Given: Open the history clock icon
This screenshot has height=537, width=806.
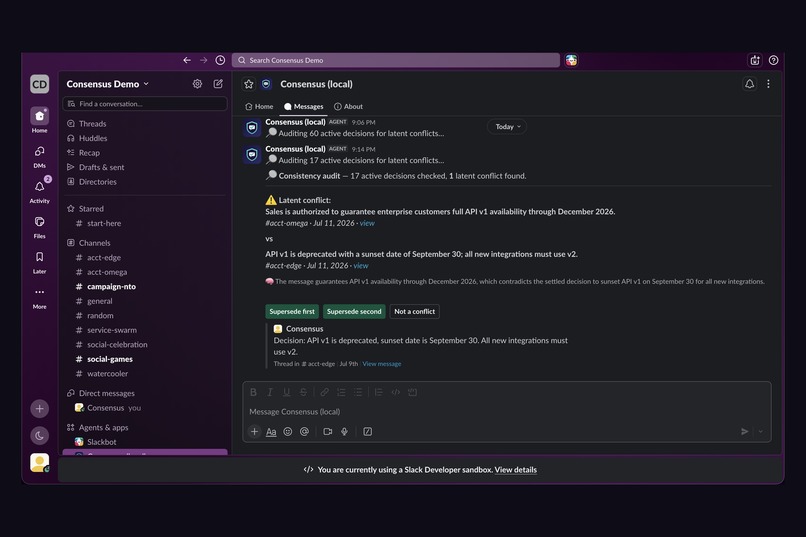Looking at the screenshot, I should (220, 60).
